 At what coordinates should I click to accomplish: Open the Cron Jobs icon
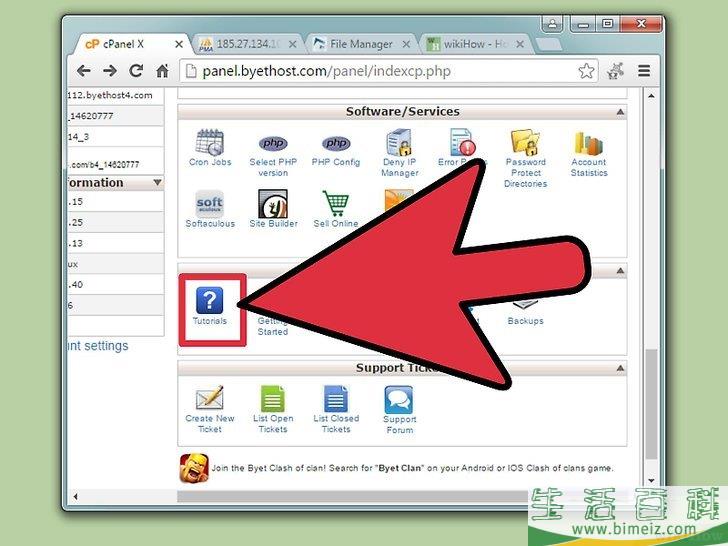coord(210,143)
